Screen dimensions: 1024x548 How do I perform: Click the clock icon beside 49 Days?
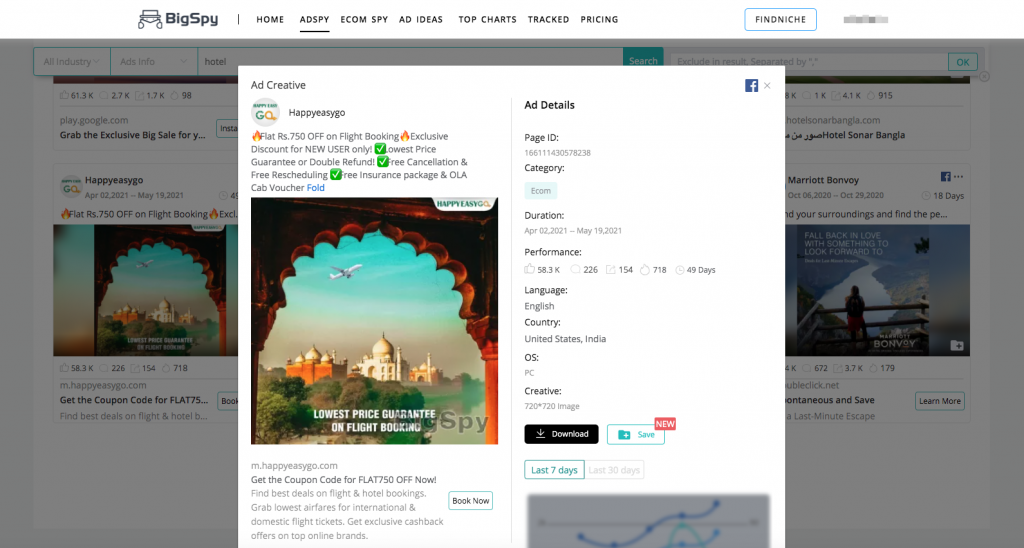coord(679,270)
